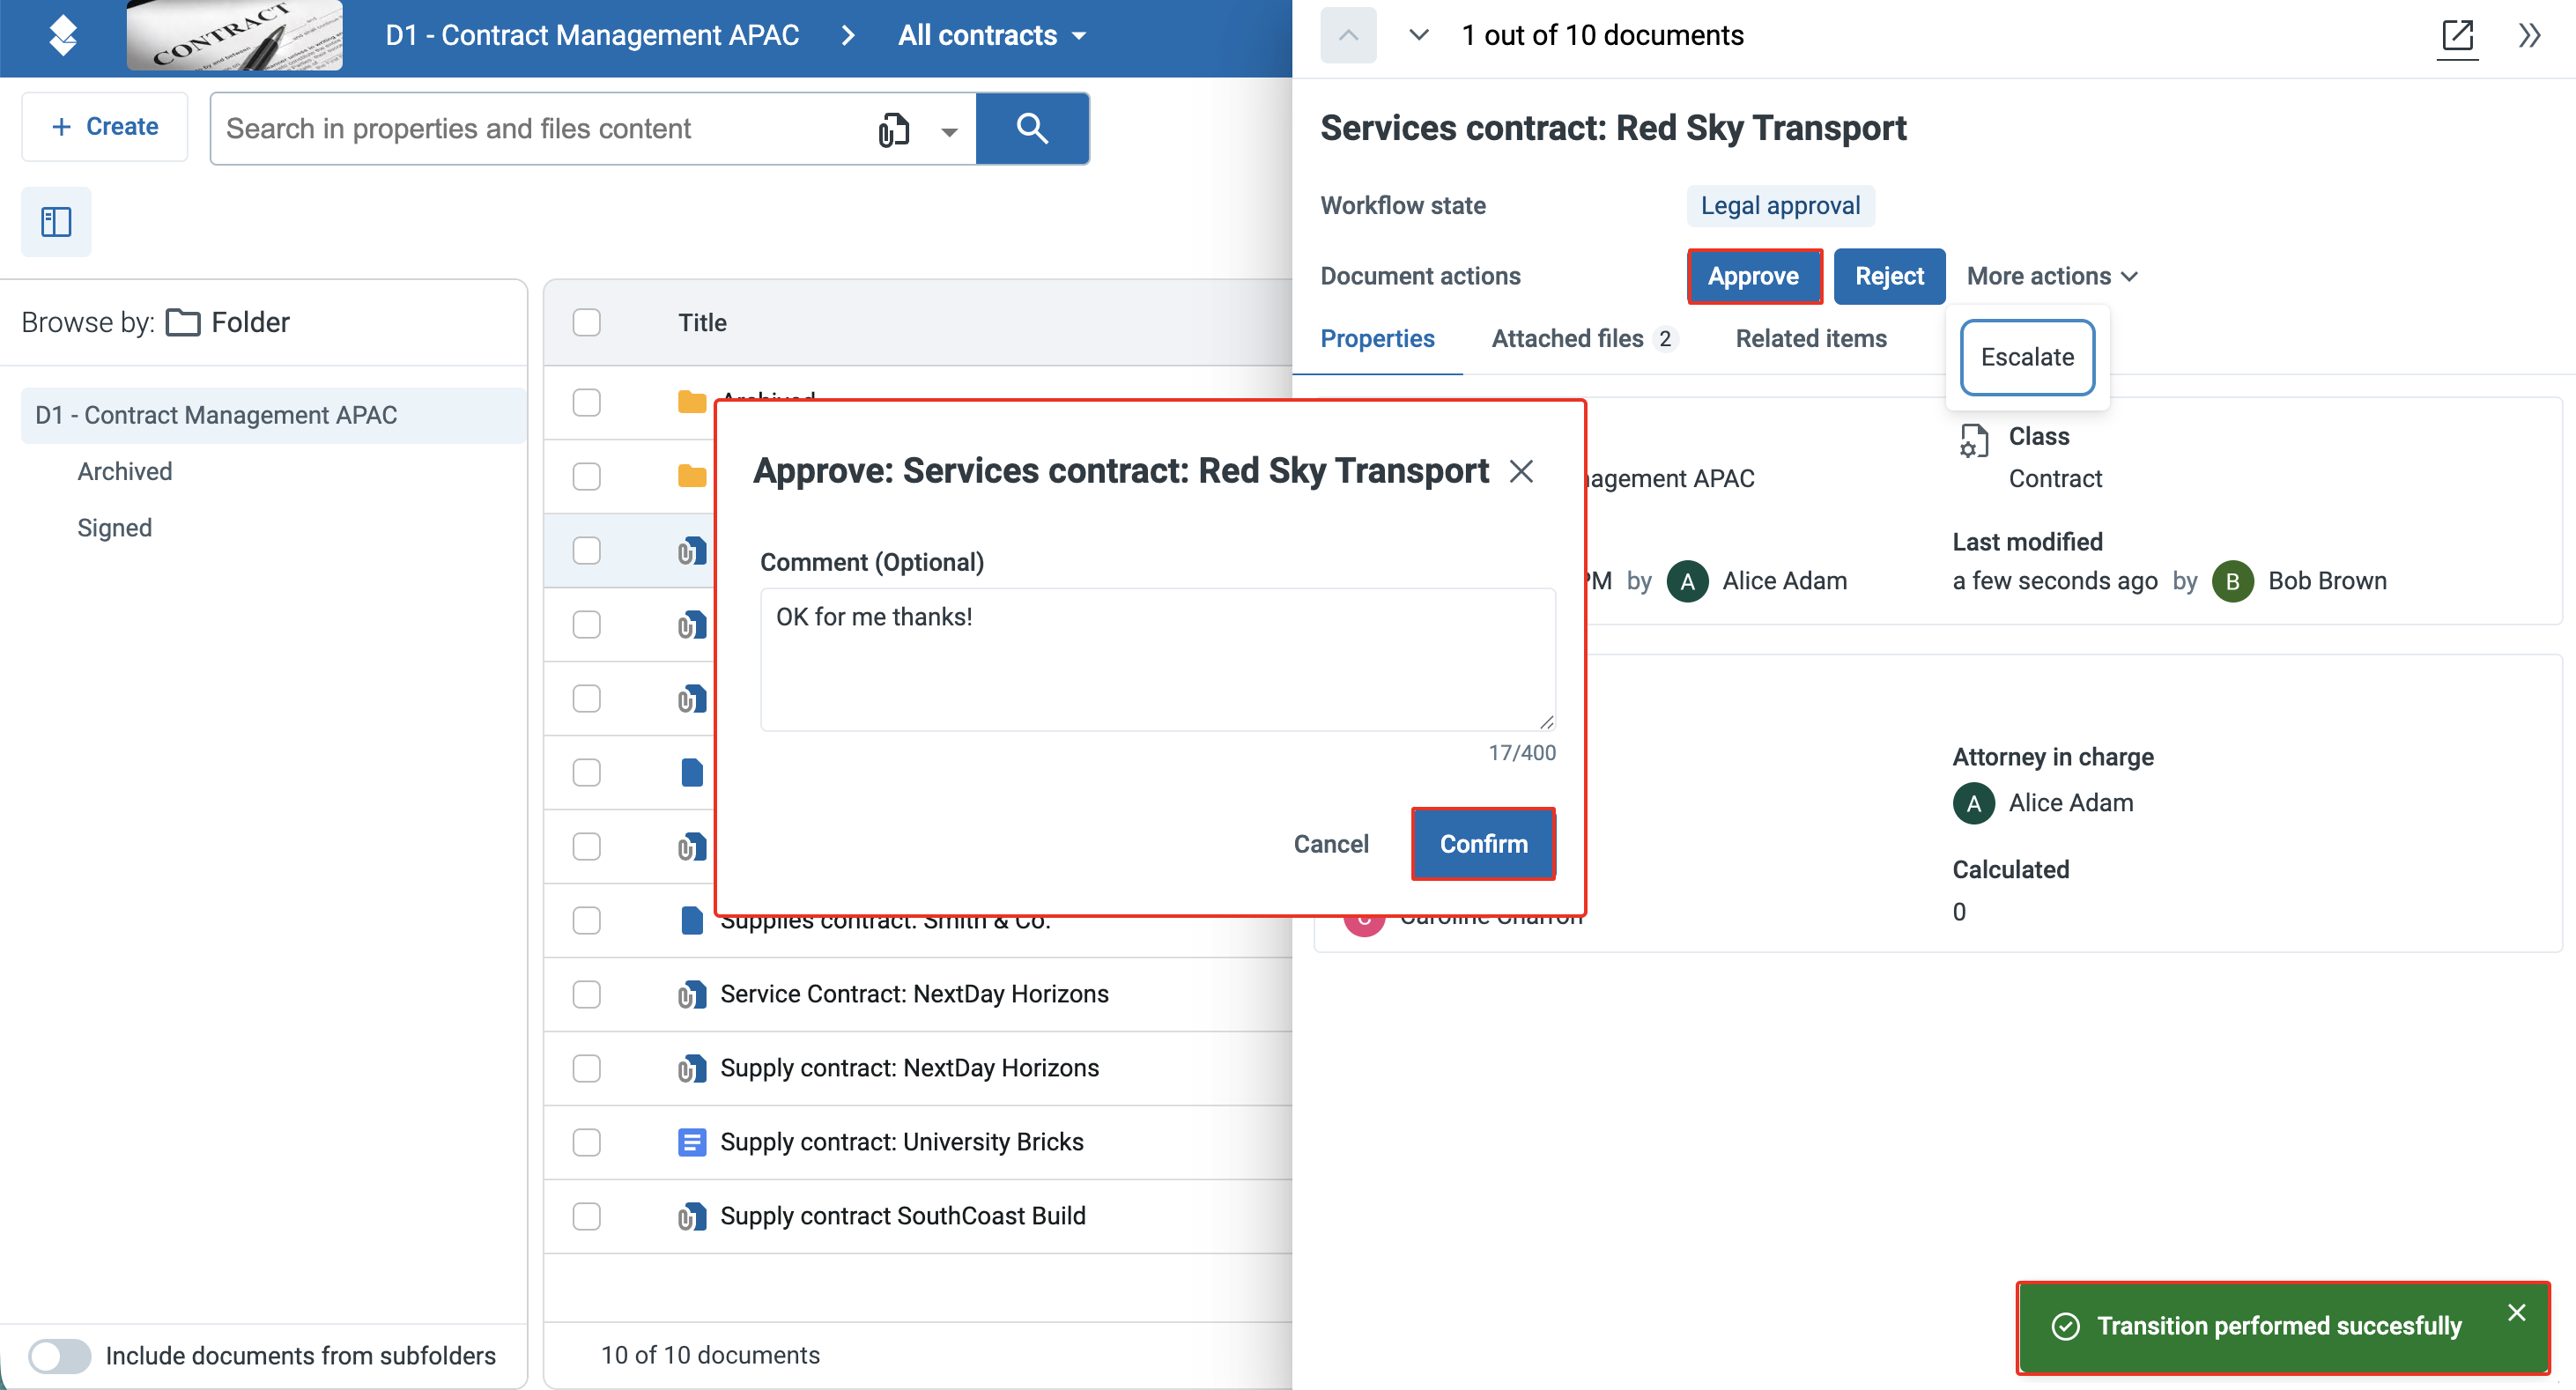This screenshot has width=2576, height=1390.
Task: Open the Signed folder in tree
Action: [115, 528]
